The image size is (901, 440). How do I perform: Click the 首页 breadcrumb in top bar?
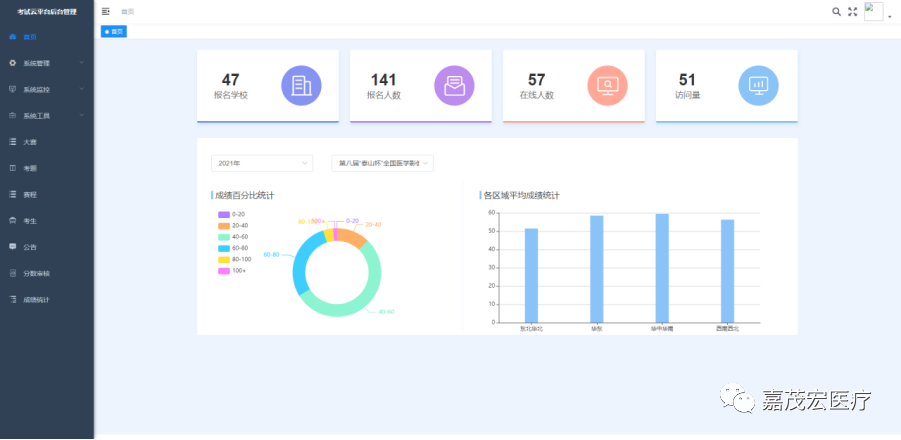click(x=128, y=11)
